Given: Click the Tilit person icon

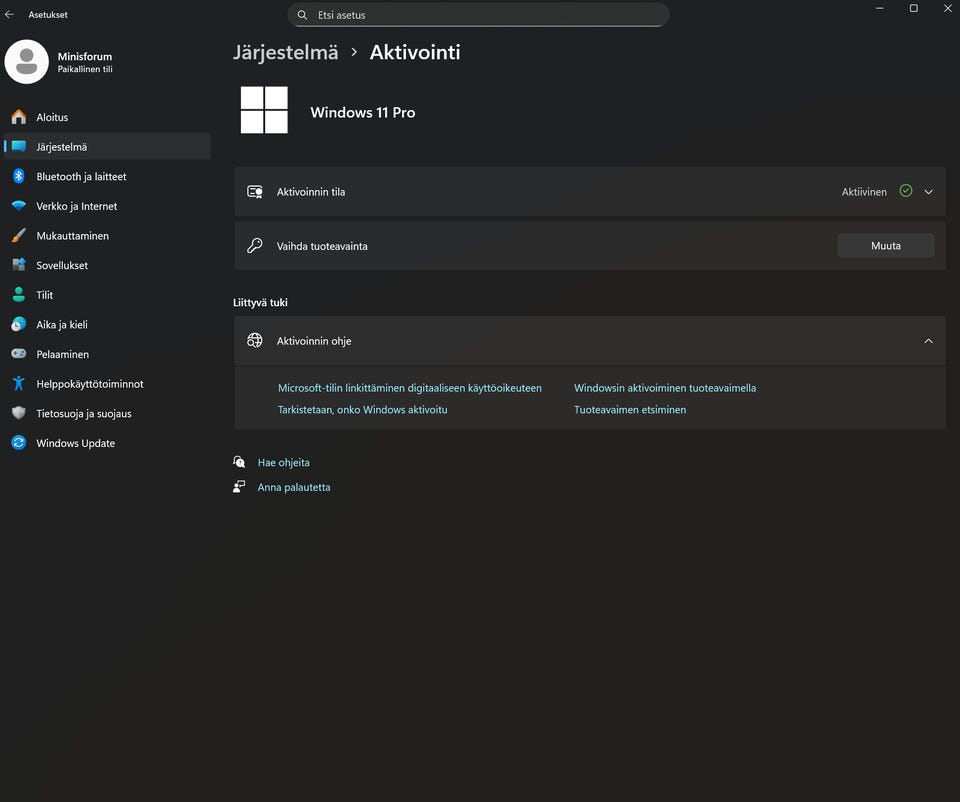Looking at the screenshot, I should (x=19, y=294).
